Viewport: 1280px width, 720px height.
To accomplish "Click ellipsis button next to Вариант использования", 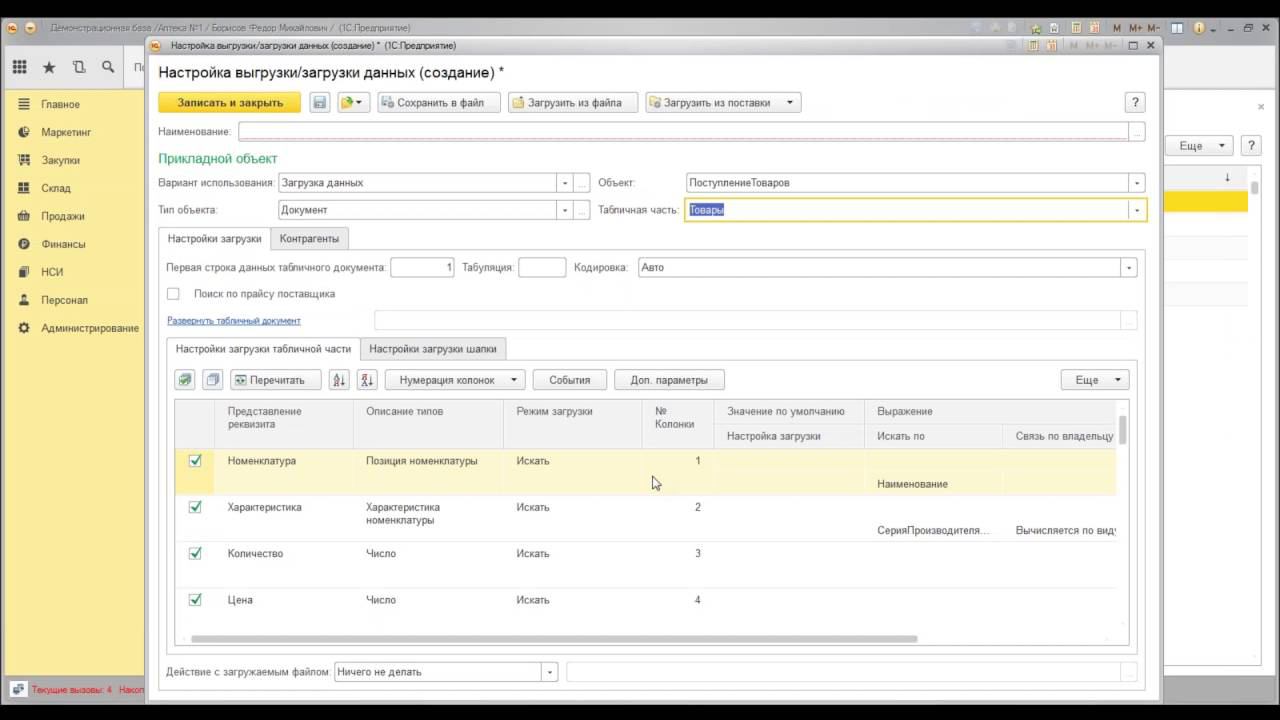I will pos(582,183).
